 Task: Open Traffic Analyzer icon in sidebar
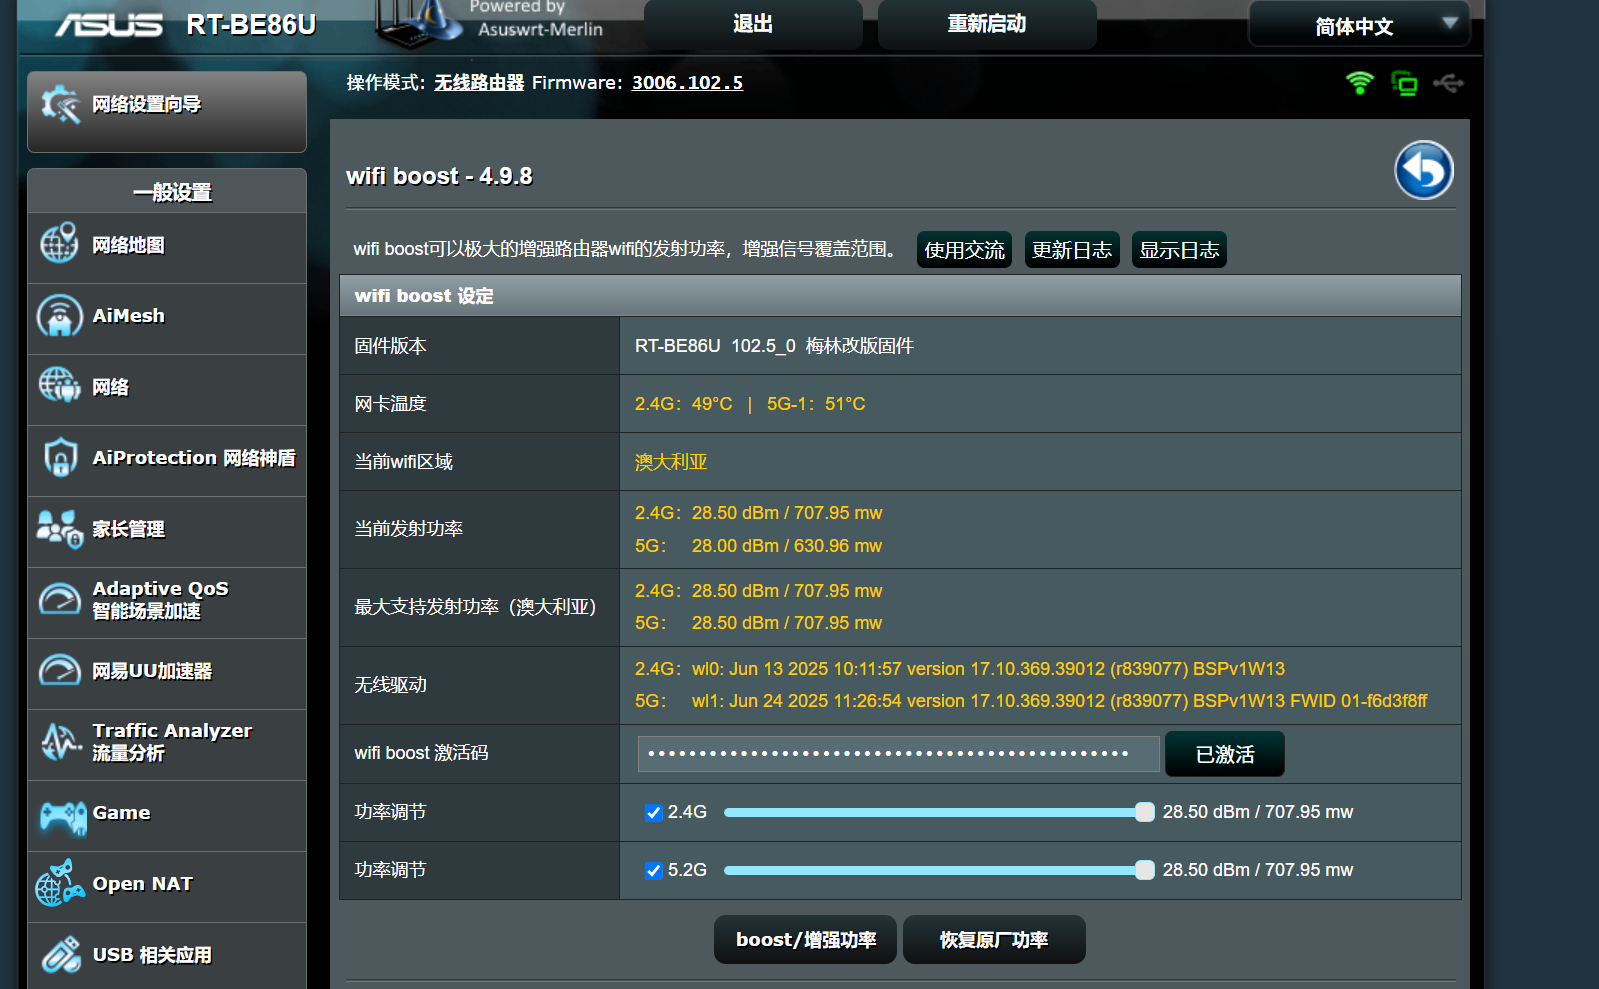(x=60, y=742)
